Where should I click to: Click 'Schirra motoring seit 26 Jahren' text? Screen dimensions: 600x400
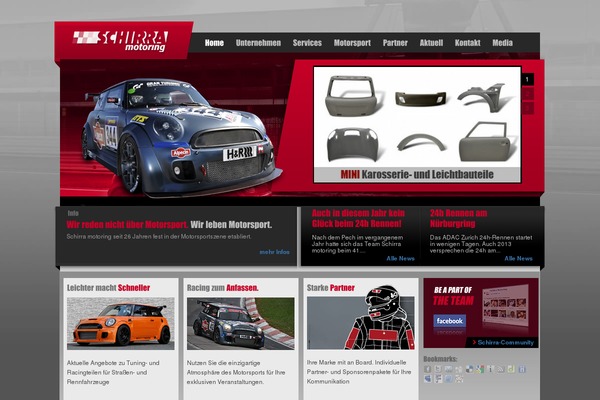coord(159,237)
